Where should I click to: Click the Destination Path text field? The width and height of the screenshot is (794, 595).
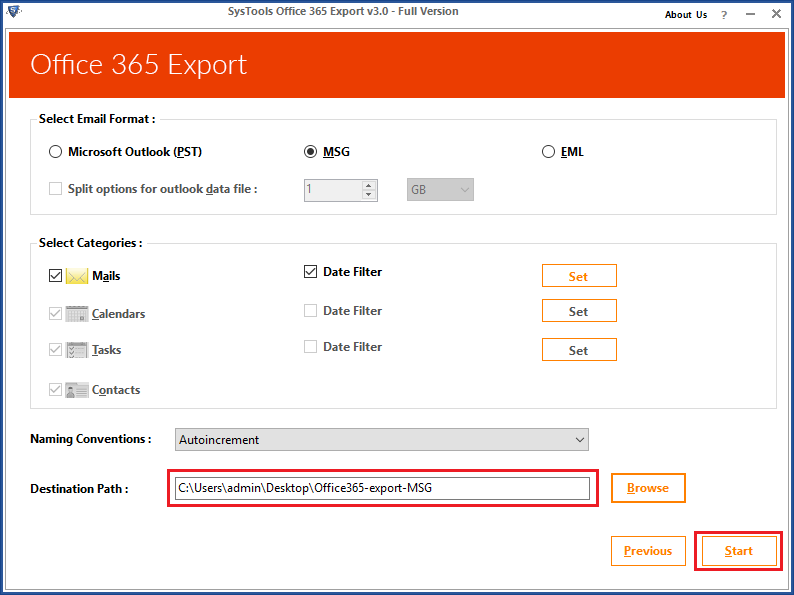tap(382, 488)
